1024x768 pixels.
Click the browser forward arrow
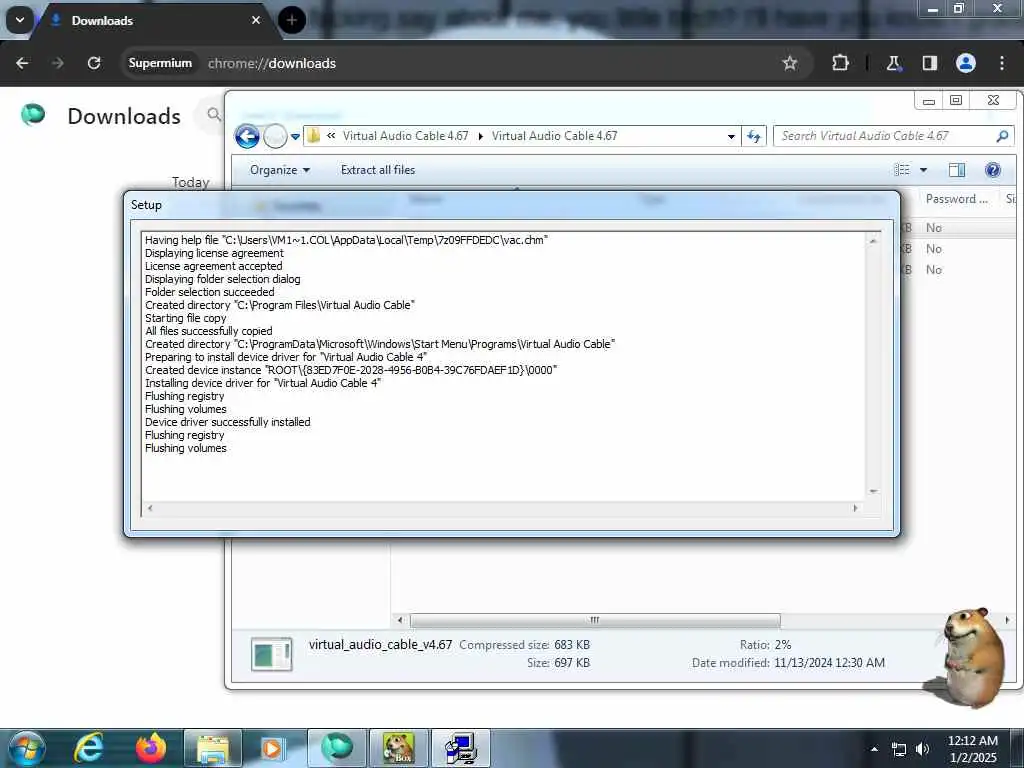57,63
